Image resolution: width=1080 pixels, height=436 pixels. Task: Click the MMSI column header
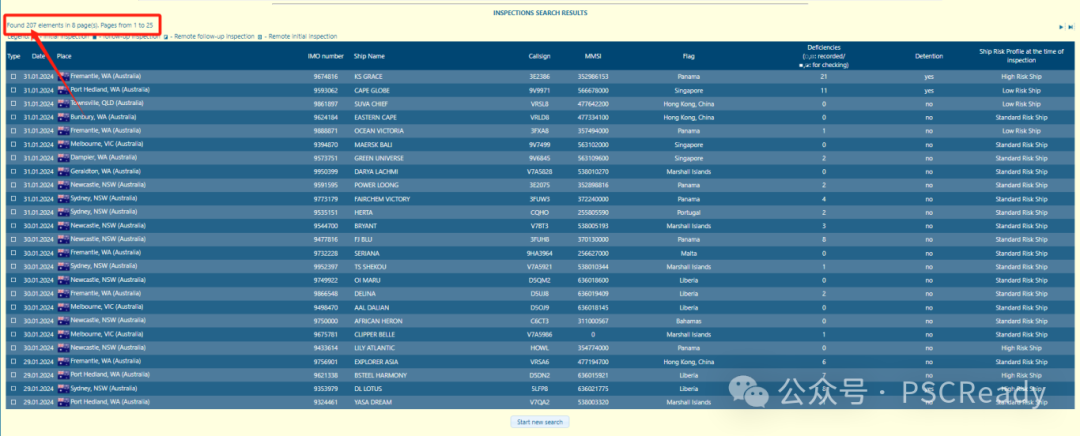[593, 56]
